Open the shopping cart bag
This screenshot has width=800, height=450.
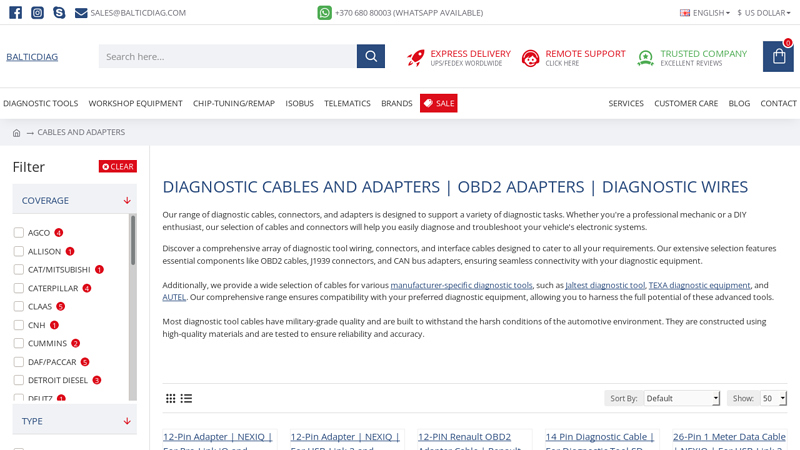click(778, 56)
